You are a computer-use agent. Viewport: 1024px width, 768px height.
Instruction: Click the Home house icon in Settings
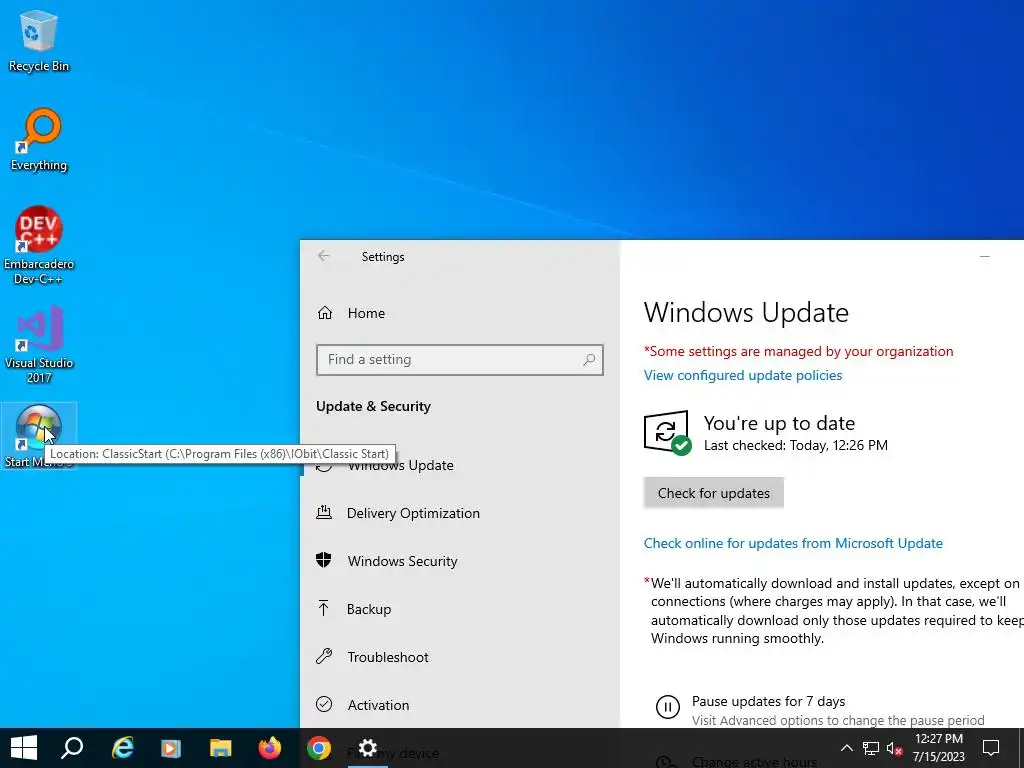point(325,313)
